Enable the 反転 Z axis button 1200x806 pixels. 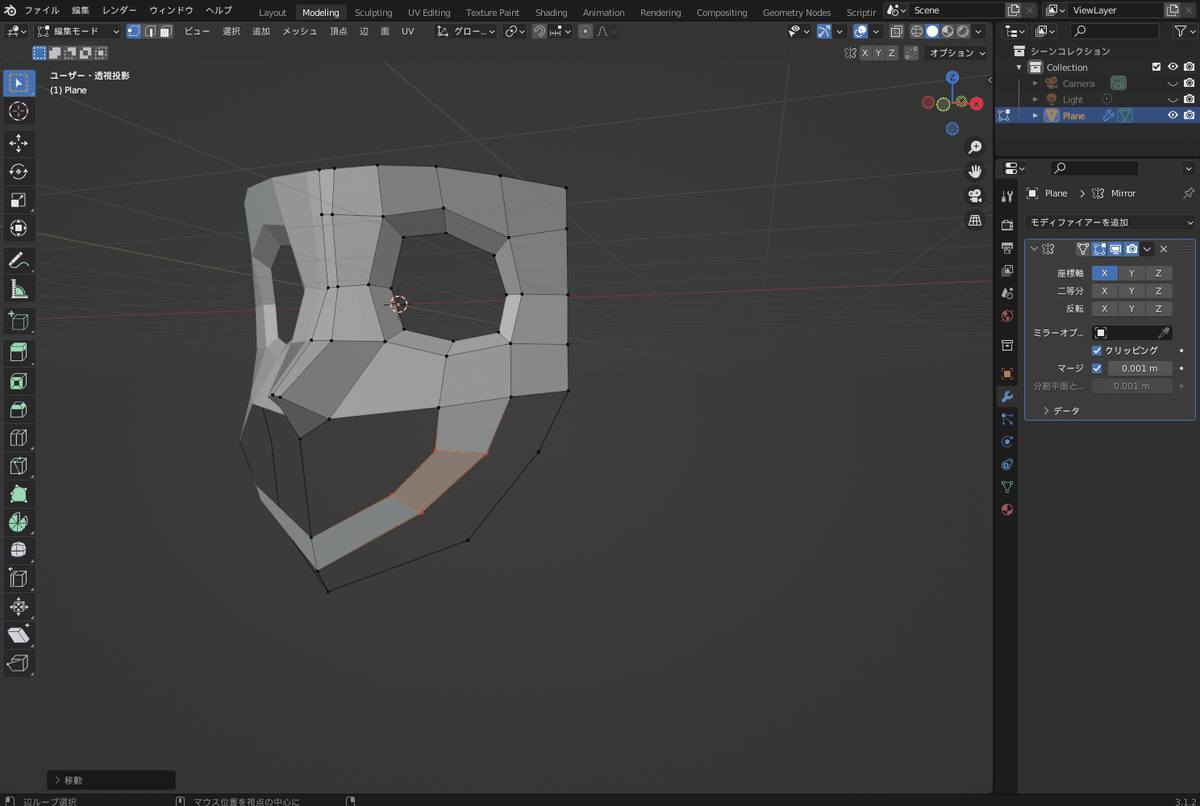point(1158,309)
